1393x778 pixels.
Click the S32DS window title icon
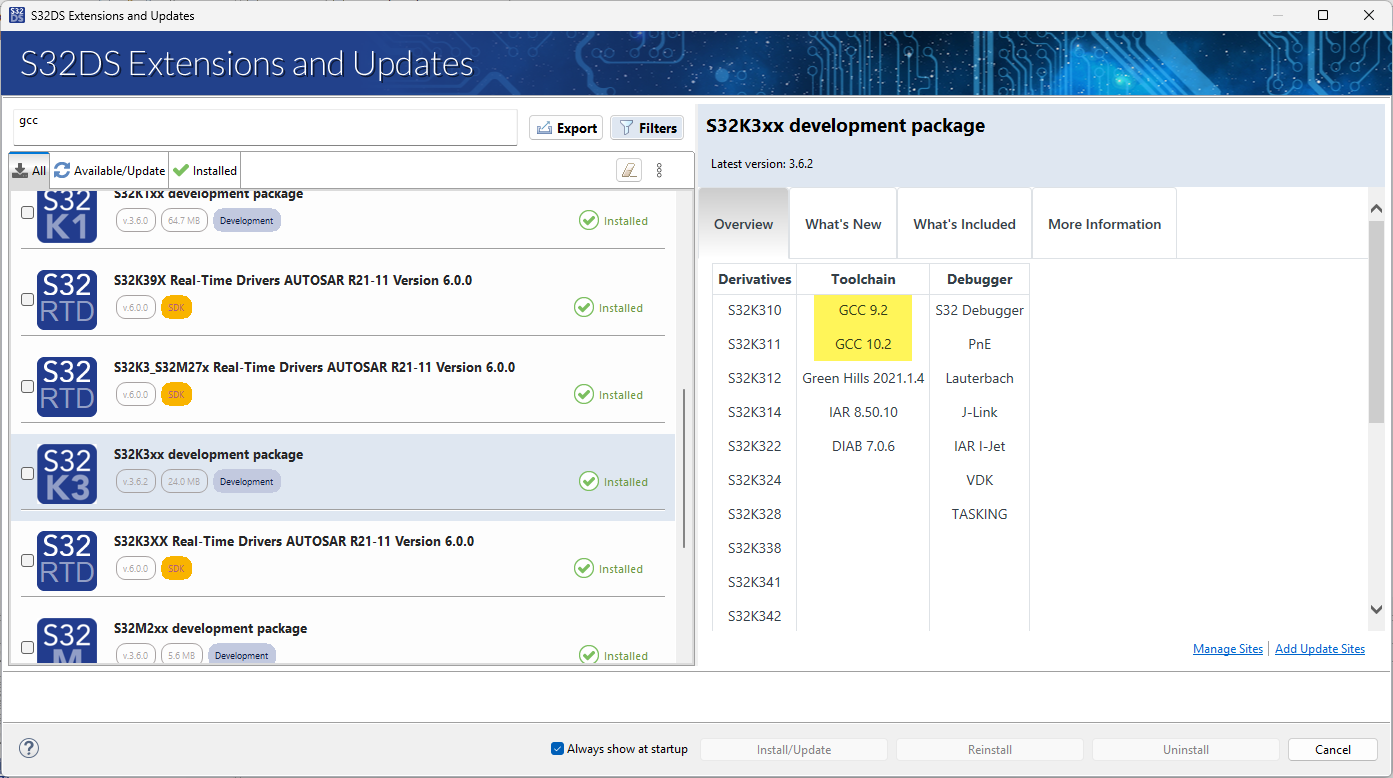point(17,15)
